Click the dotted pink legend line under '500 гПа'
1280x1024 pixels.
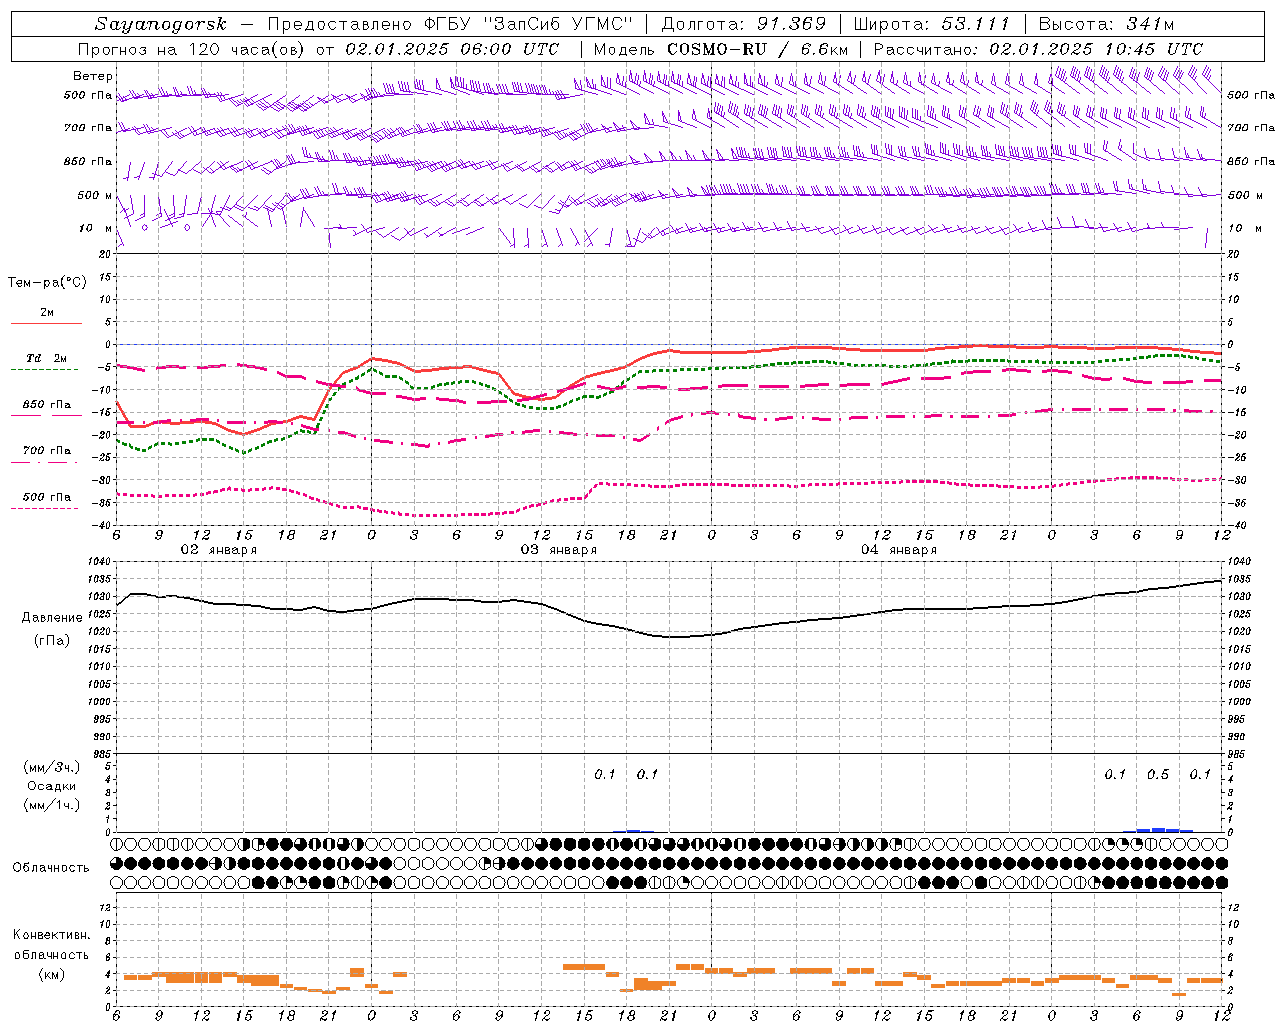coord(44,509)
